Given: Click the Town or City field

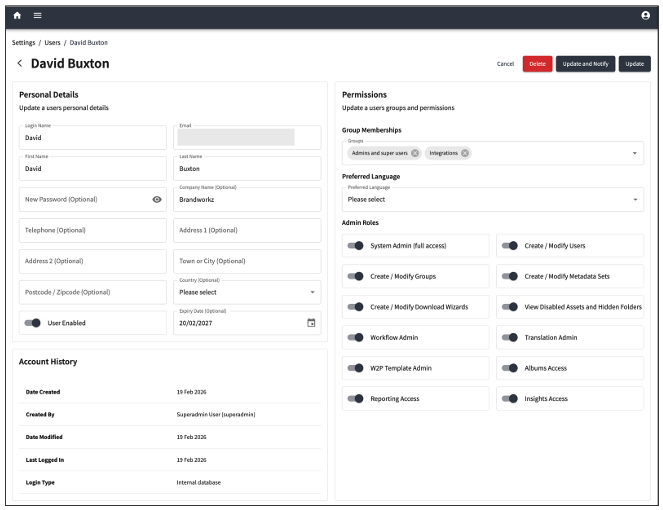Looking at the screenshot, I should coord(247,261).
